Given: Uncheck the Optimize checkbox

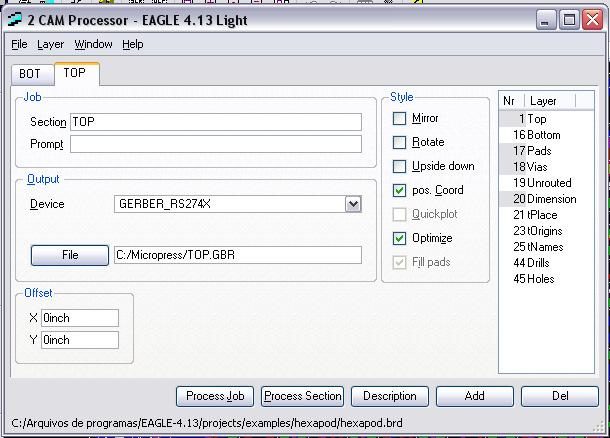Looking at the screenshot, I should [x=399, y=238].
